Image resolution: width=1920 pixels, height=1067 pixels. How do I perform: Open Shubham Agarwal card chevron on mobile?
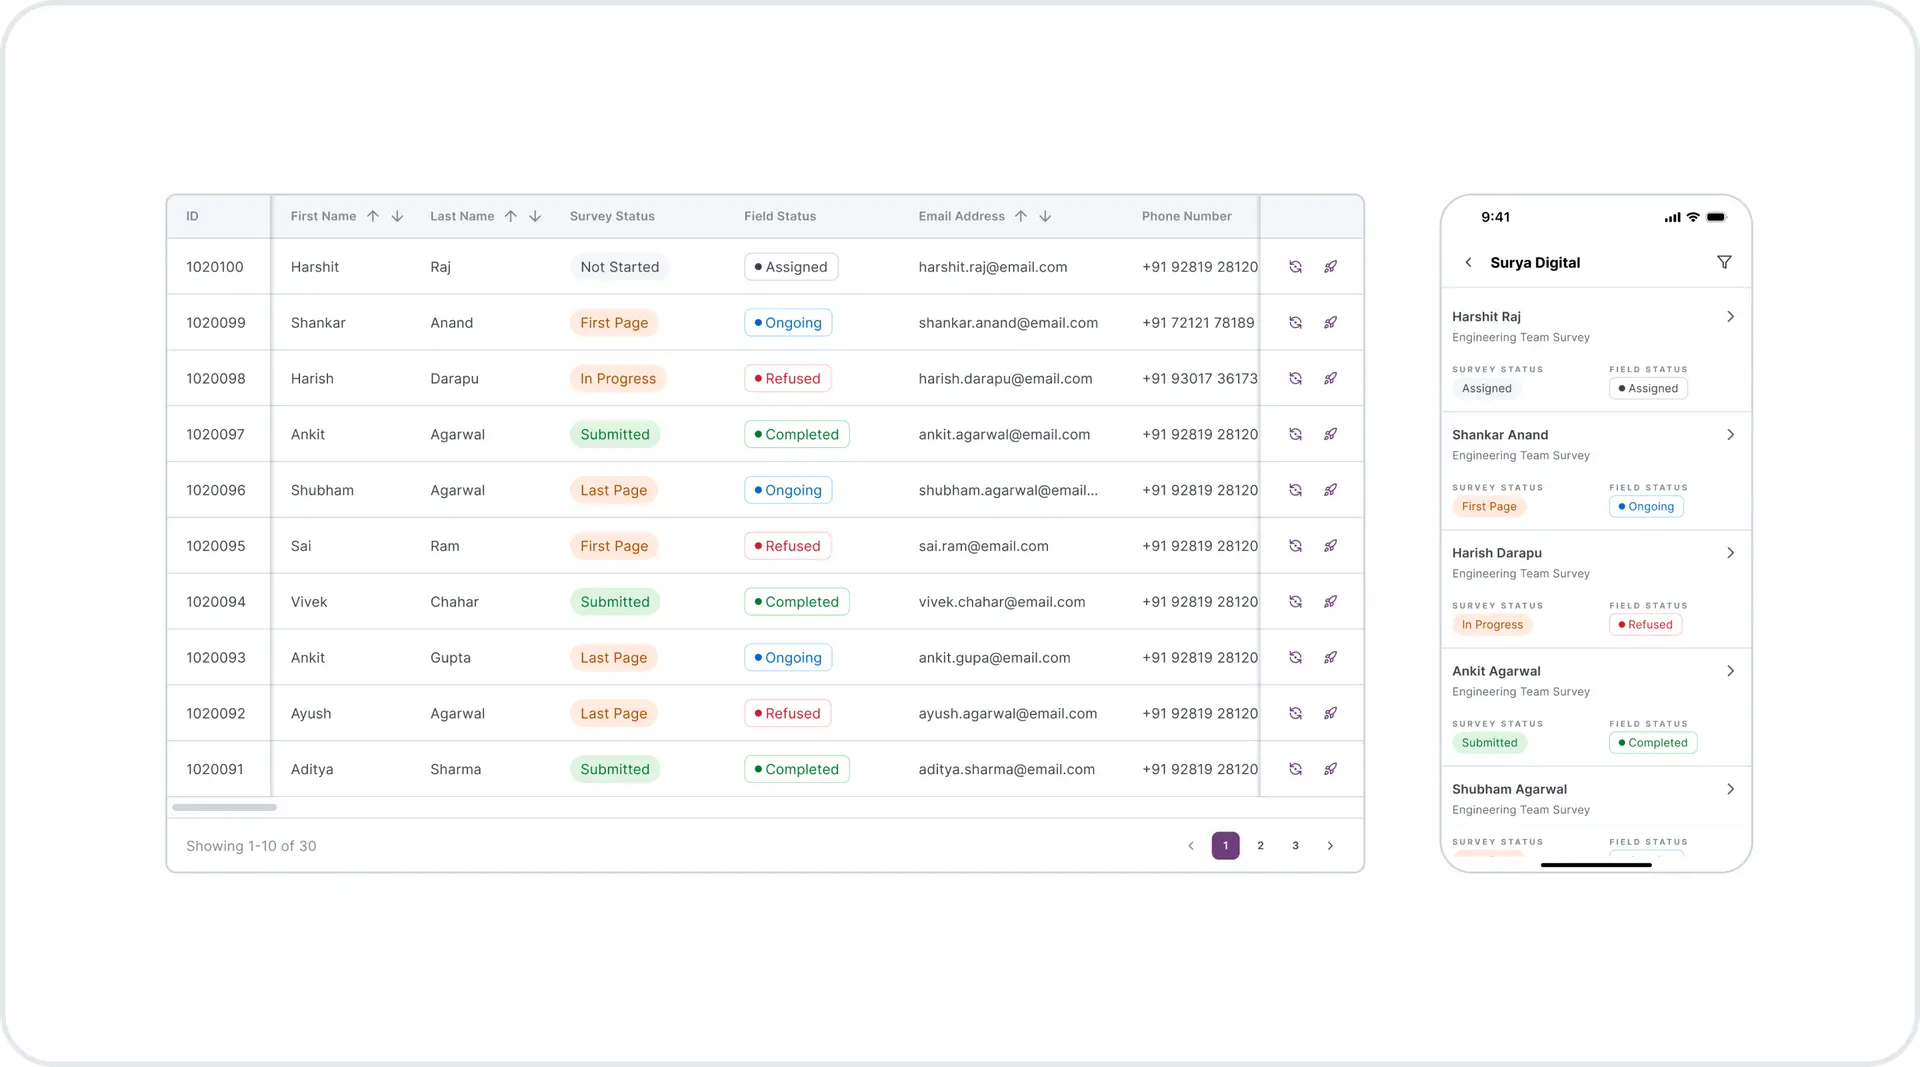coord(1730,789)
